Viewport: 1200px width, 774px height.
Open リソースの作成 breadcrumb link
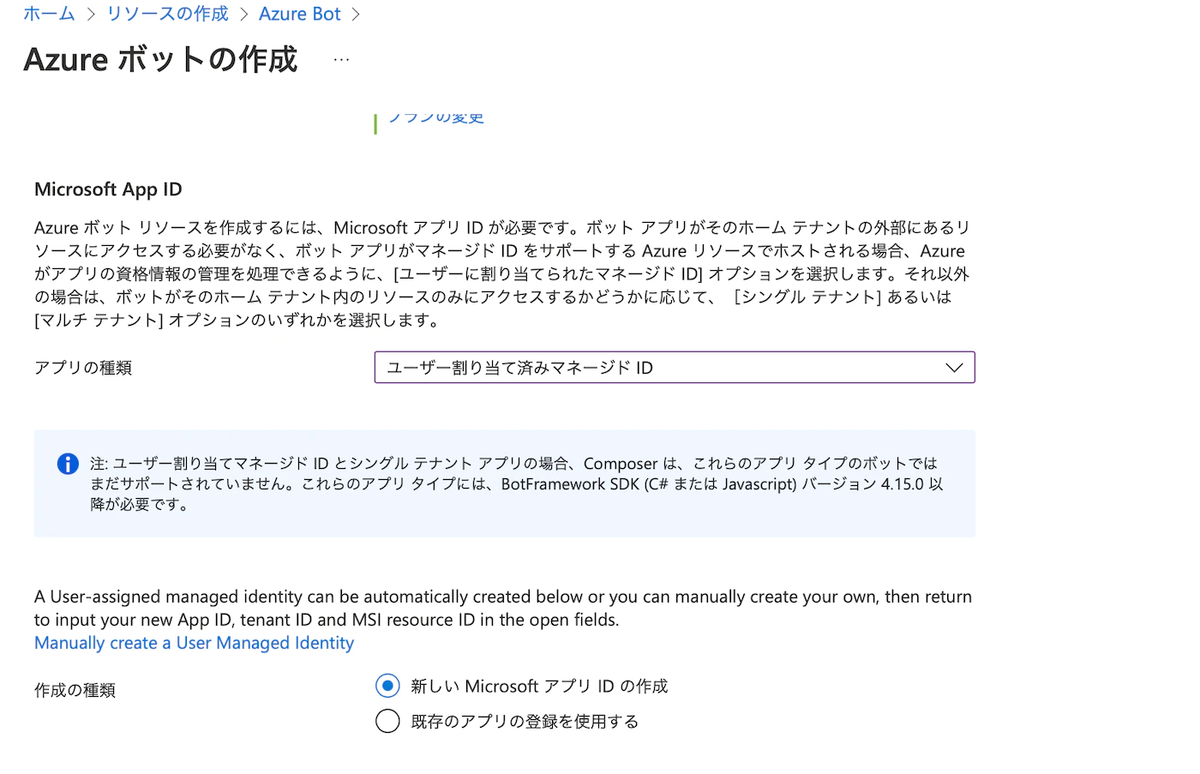pyautogui.click(x=168, y=14)
